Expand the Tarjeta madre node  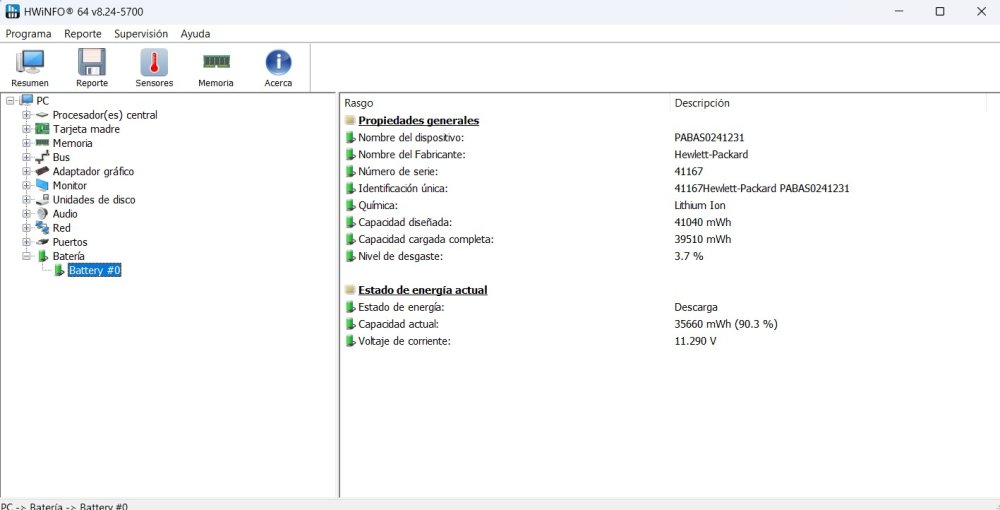point(26,129)
